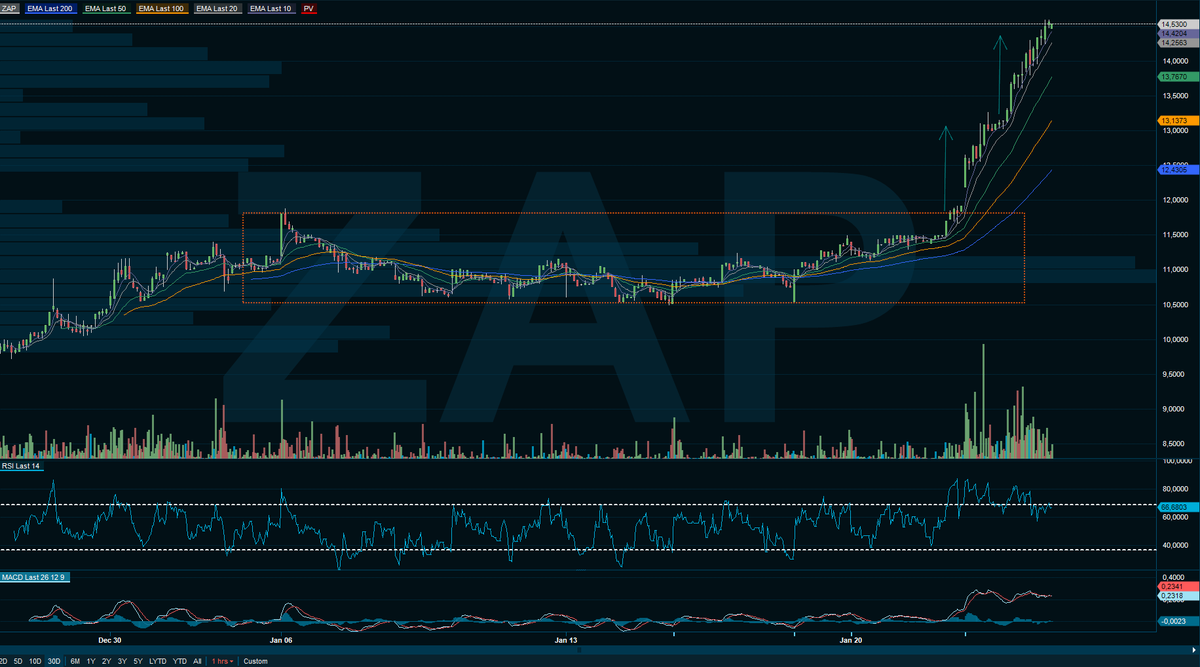Image resolution: width=1200 pixels, height=667 pixels.
Task: Toggle the PV price volume indicator
Action: pos(309,8)
